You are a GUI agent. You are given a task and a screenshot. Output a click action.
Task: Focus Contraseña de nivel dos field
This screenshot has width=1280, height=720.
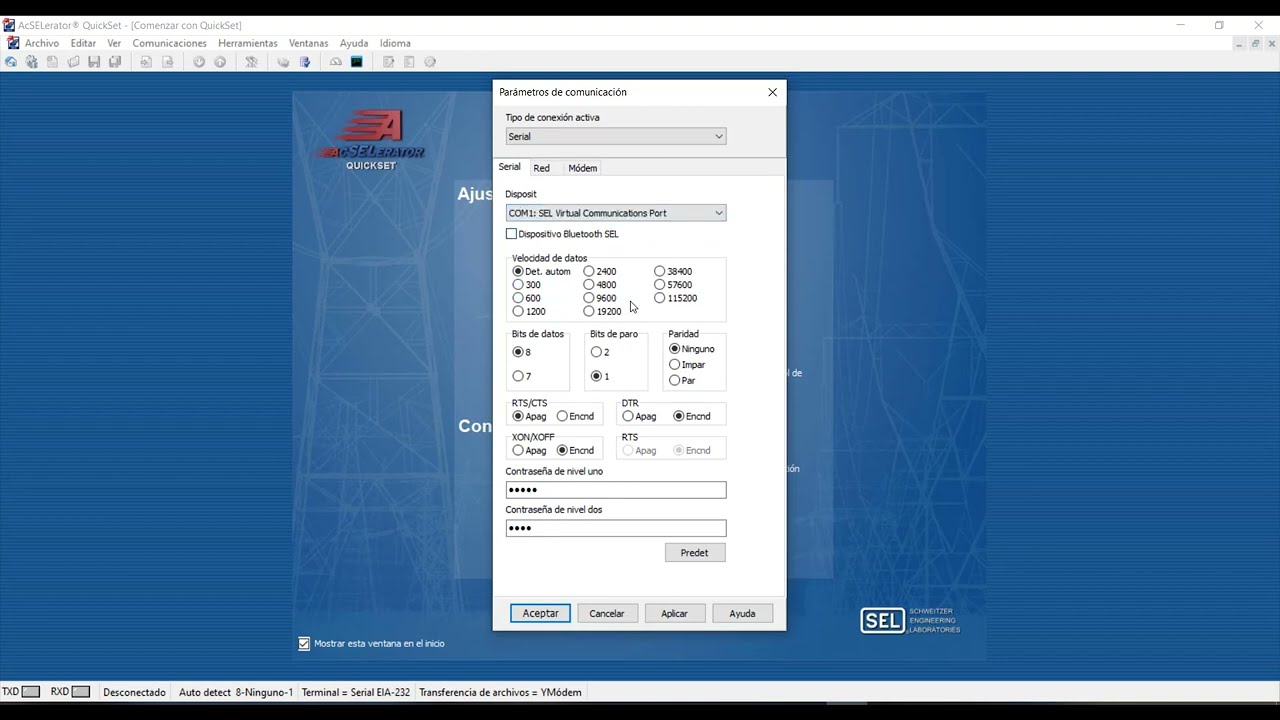pyautogui.click(x=616, y=528)
